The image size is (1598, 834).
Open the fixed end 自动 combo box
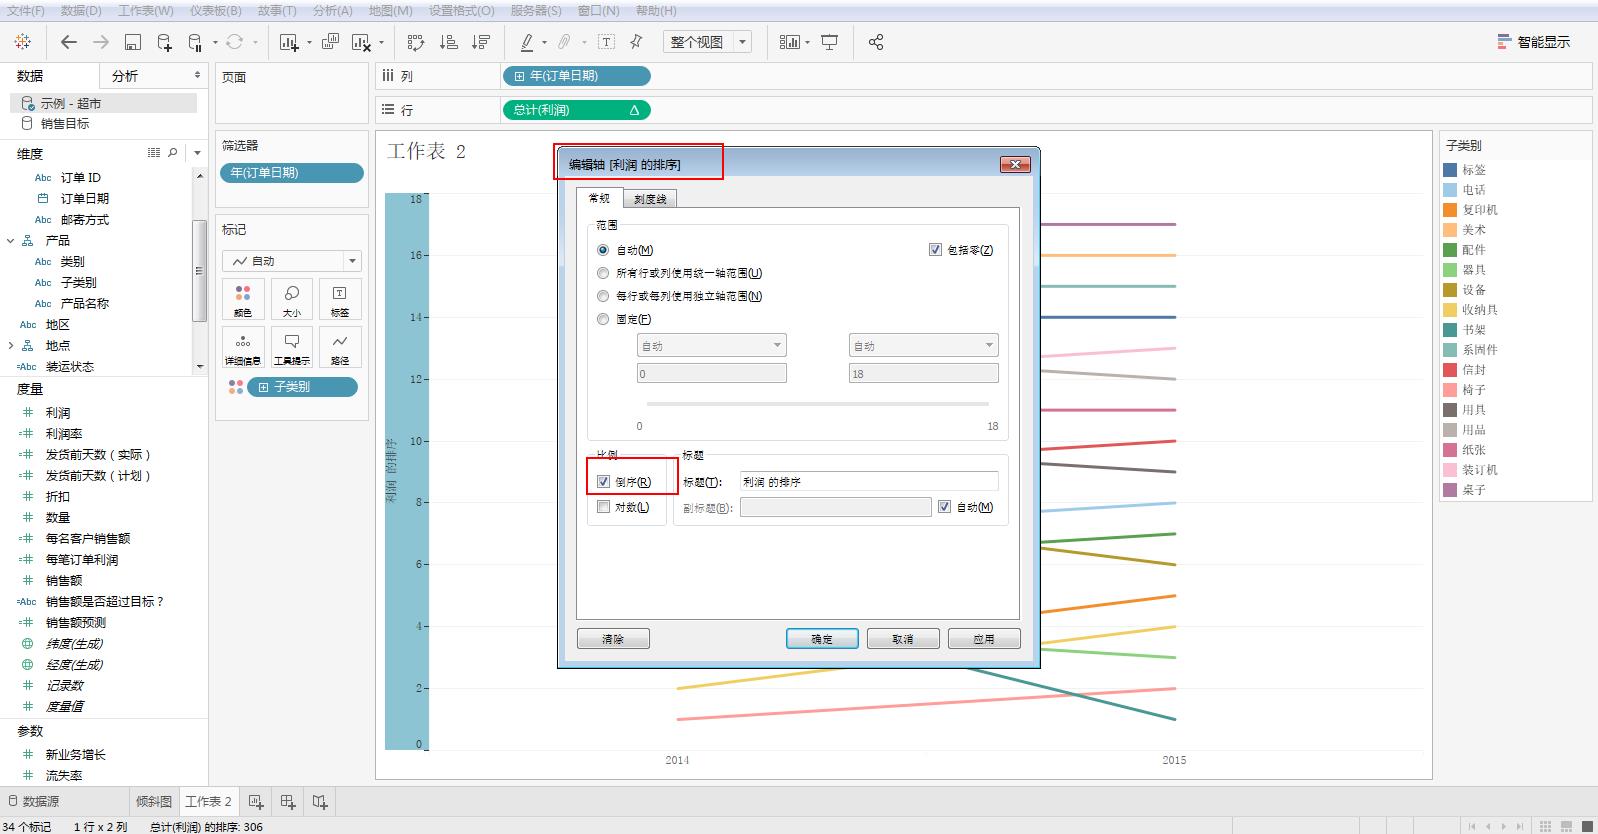[923, 346]
